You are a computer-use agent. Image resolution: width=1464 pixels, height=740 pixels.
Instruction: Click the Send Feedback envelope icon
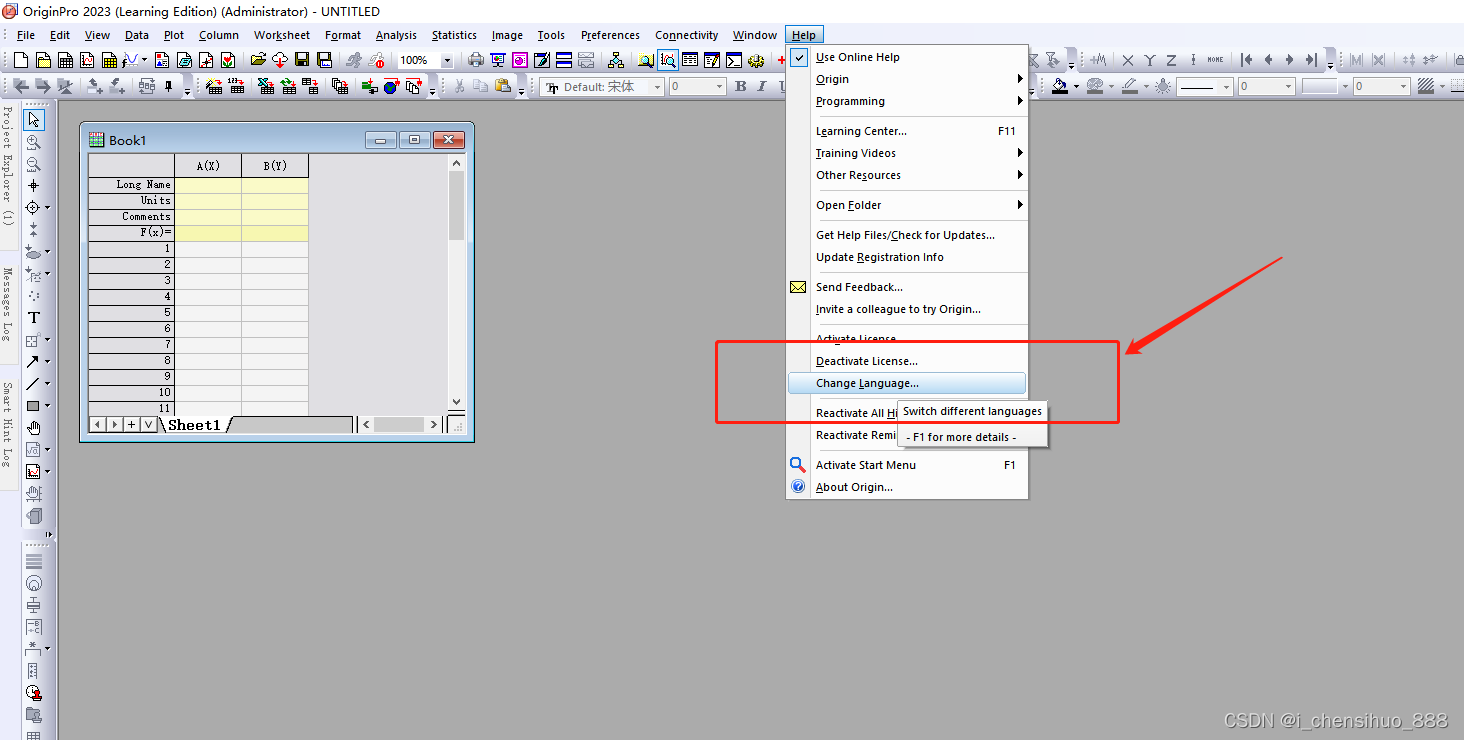click(x=798, y=287)
